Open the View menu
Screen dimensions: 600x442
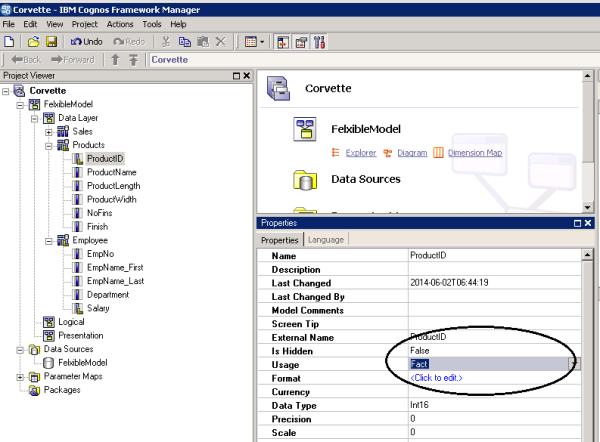click(x=54, y=24)
